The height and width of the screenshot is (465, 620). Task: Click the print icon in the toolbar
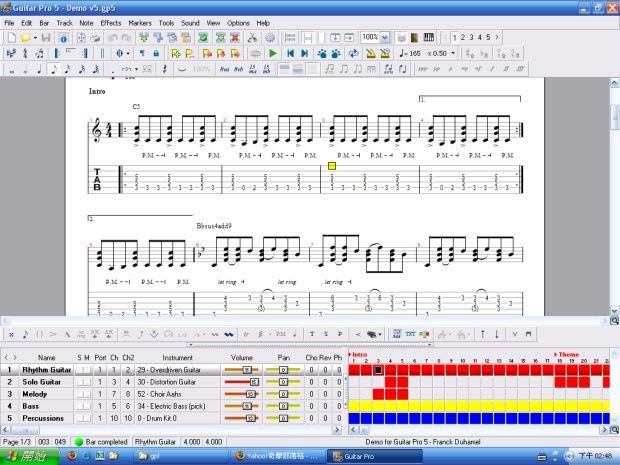pyautogui.click(x=95, y=38)
